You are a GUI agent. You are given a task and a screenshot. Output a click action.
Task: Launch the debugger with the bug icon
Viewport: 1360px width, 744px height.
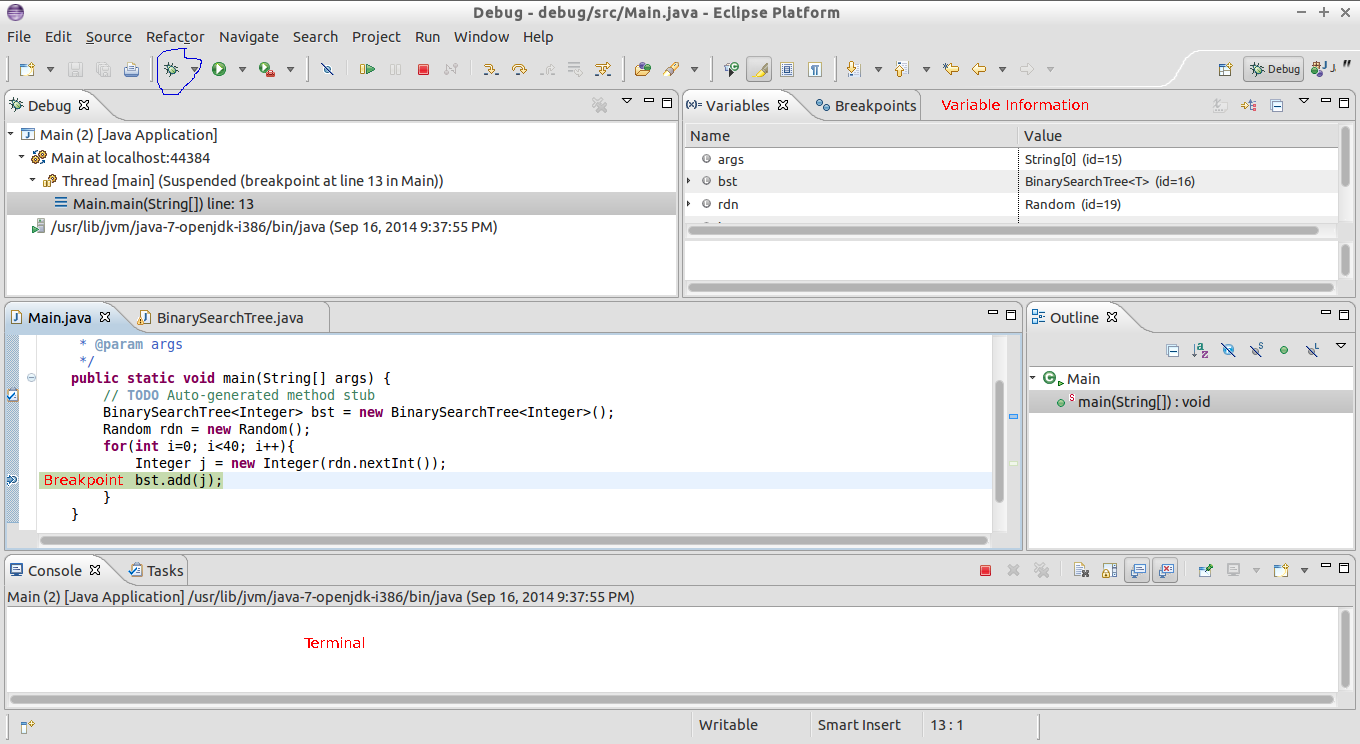(172, 68)
